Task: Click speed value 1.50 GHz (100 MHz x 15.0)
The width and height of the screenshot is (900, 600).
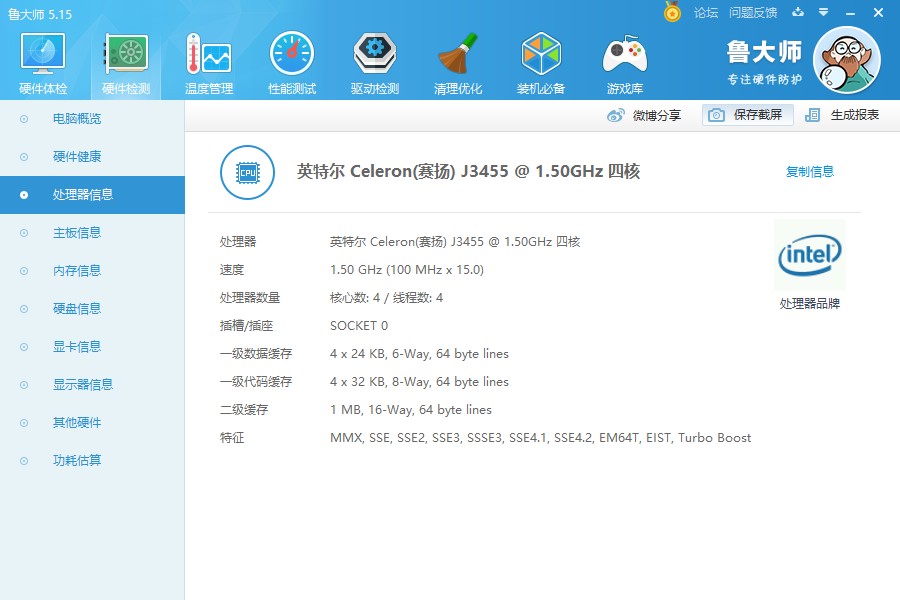Action: (407, 270)
